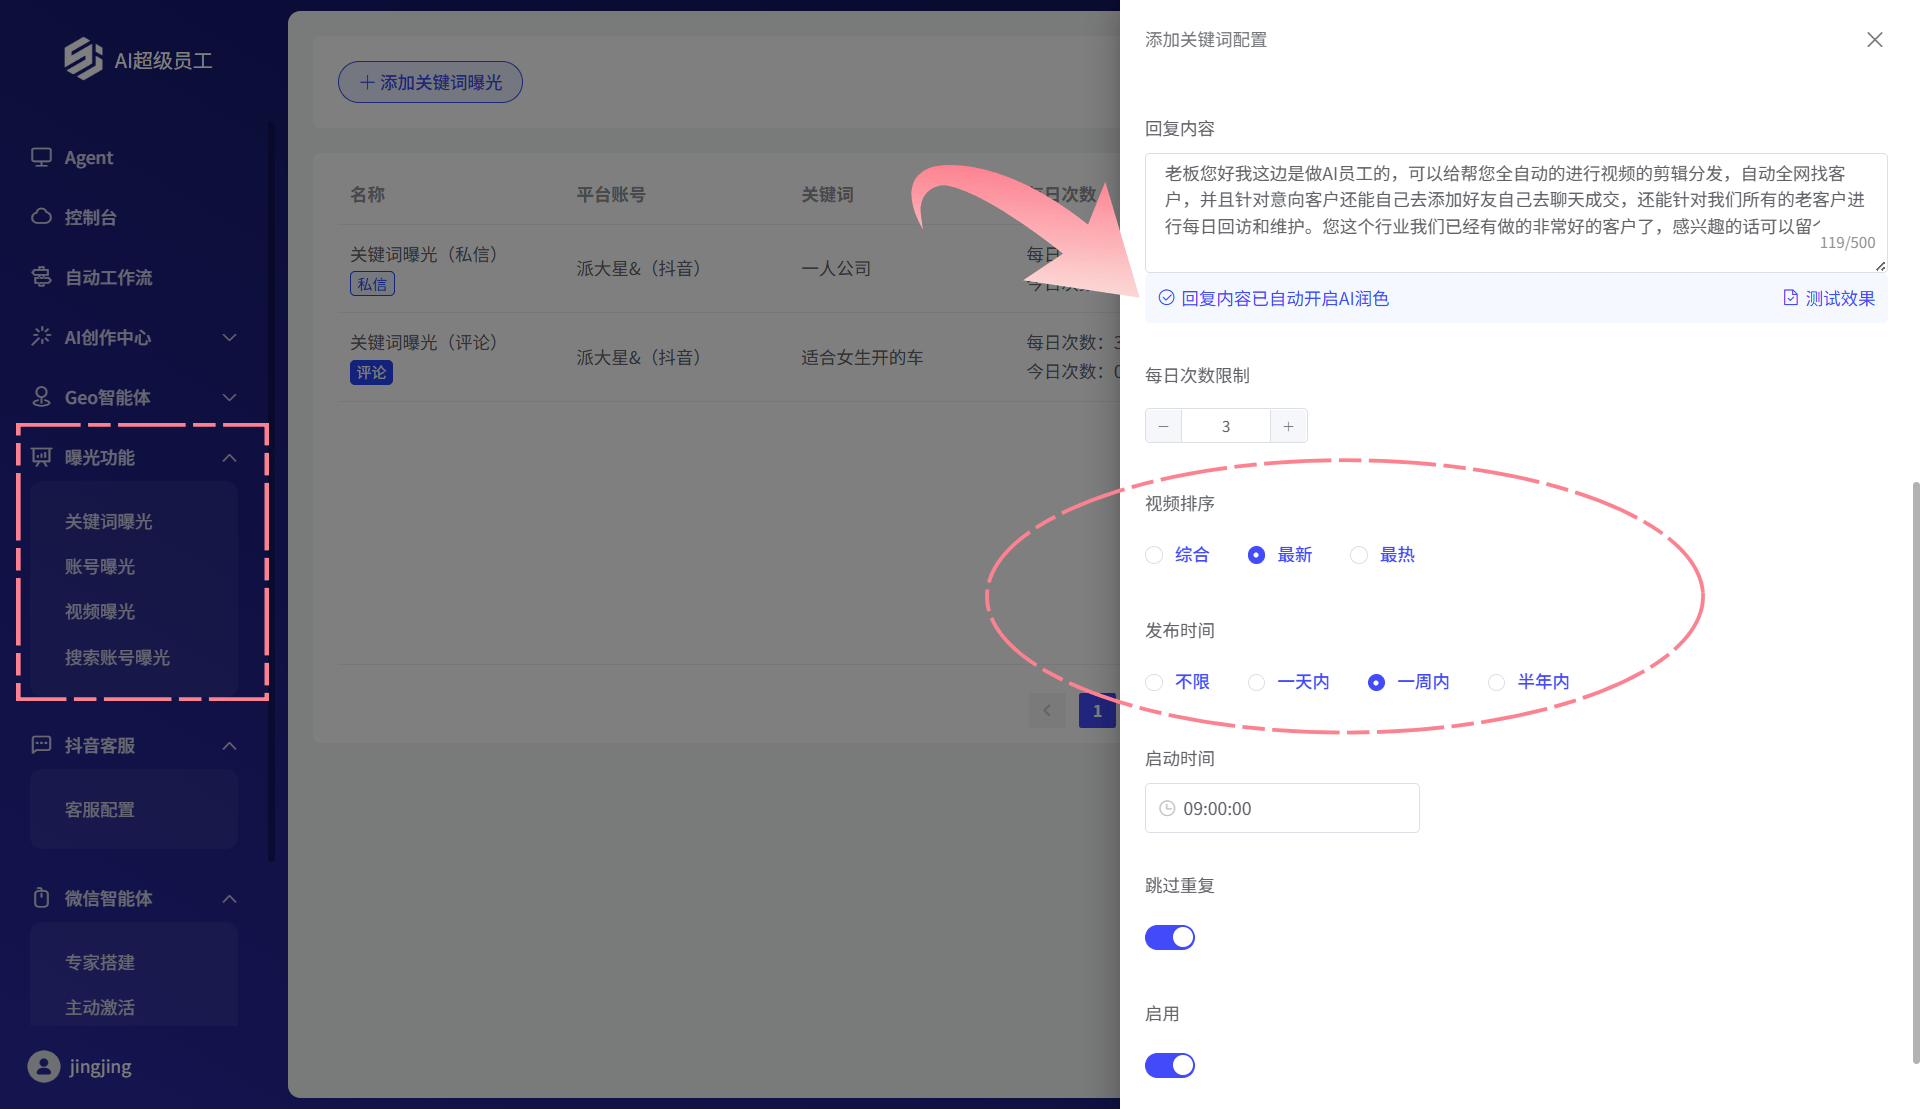Image resolution: width=1920 pixels, height=1109 pixels.
Task: Open 客服配置 under 抖音客服
Action: point(100,809)
